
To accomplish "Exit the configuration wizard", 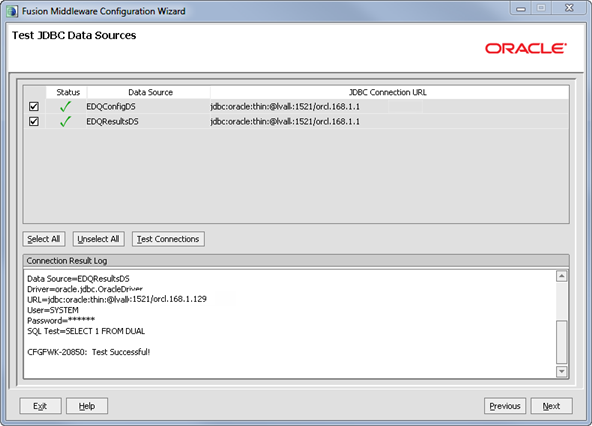I will (40, 406).
